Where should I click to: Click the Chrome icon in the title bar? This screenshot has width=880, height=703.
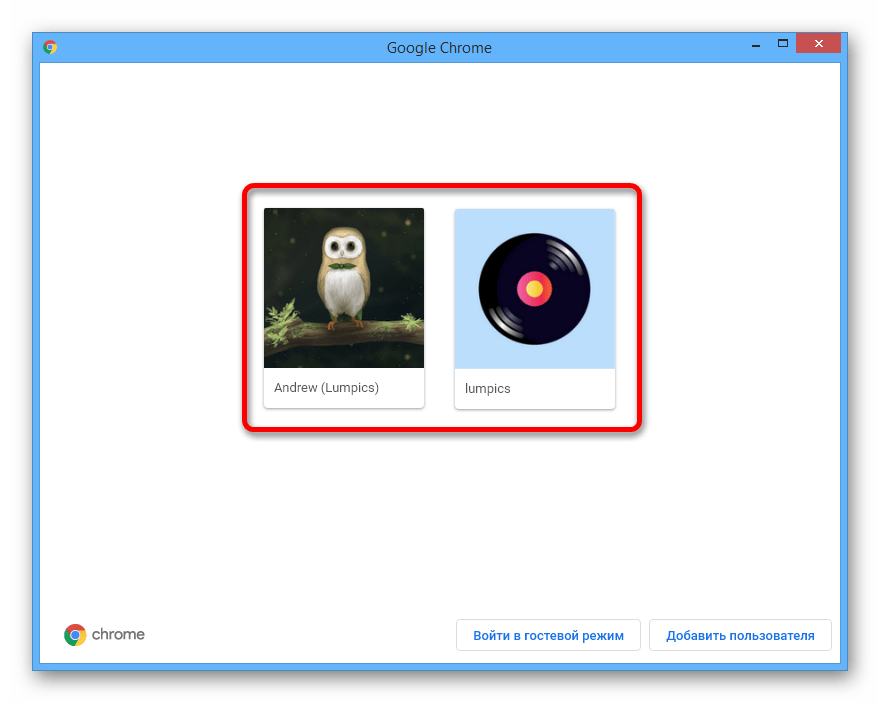[50, 47]
